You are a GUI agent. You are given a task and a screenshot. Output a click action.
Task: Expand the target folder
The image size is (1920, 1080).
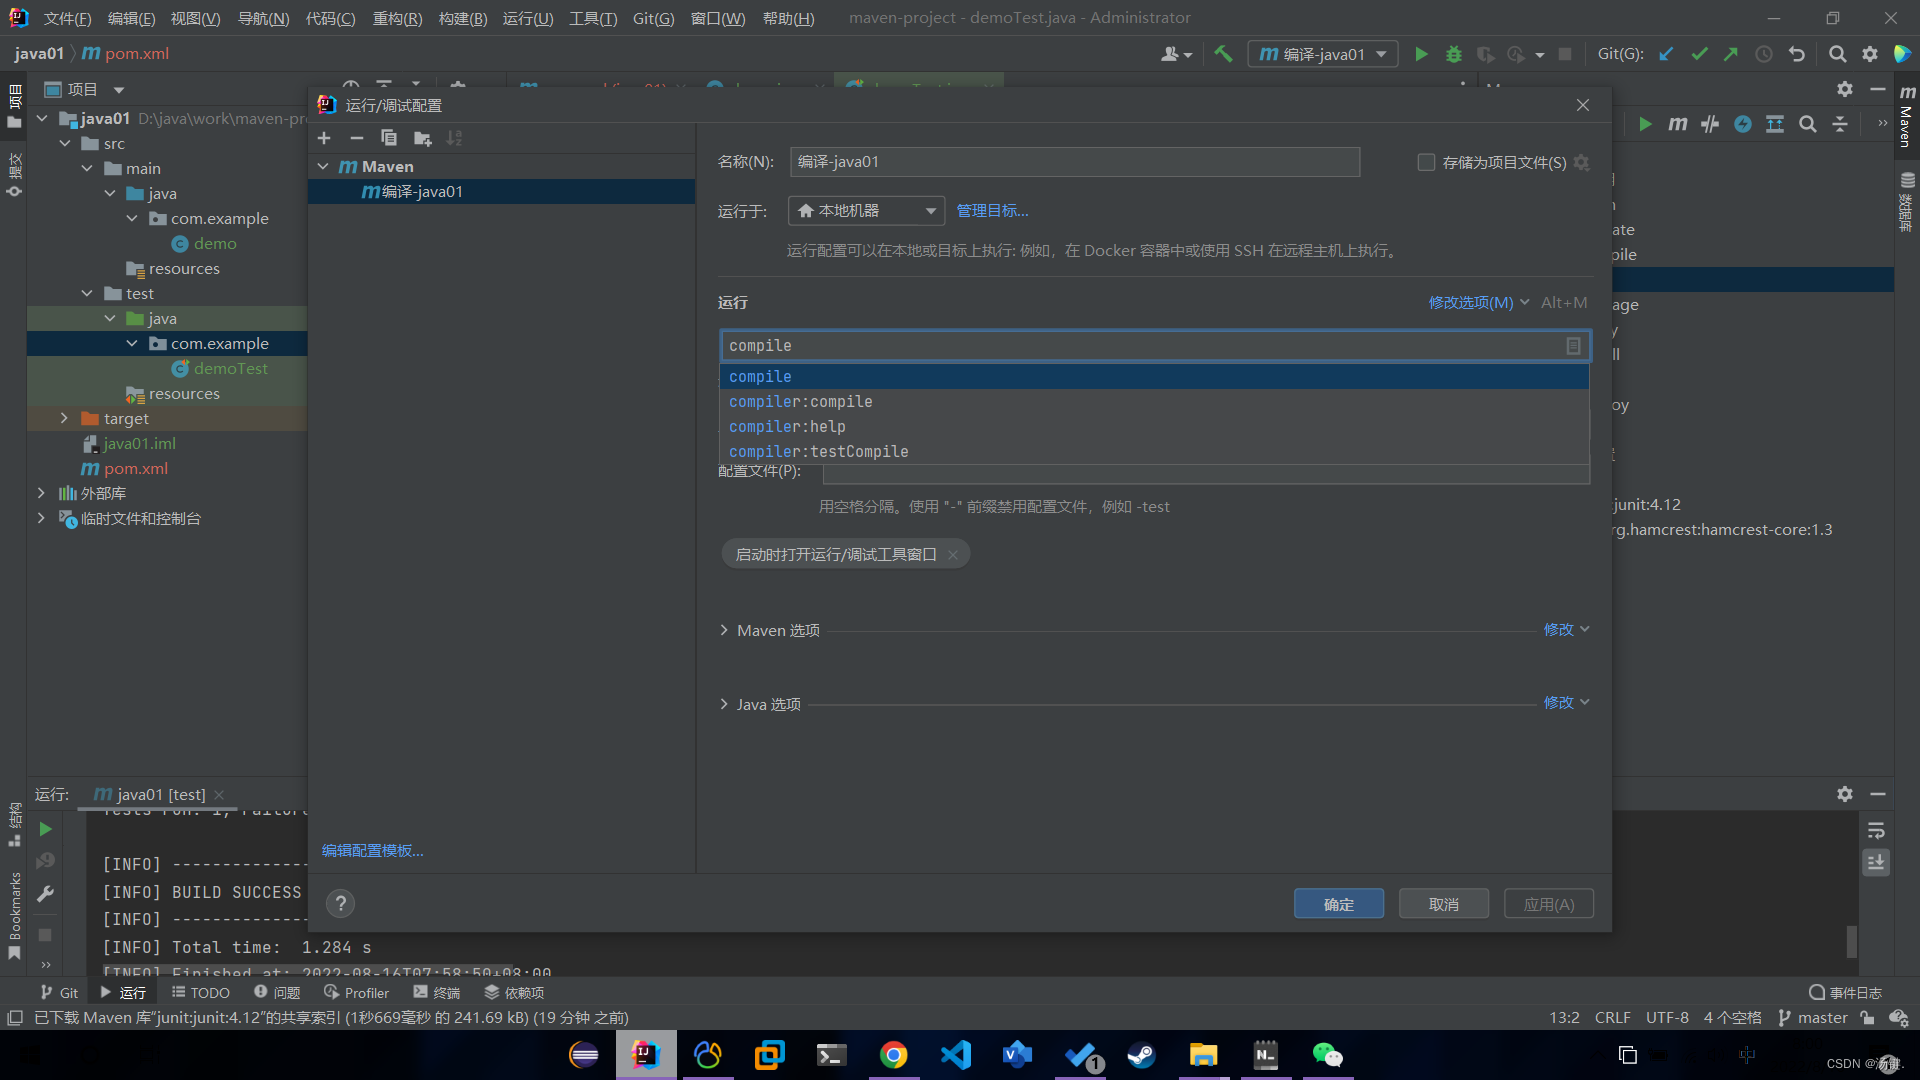point(64,418)
